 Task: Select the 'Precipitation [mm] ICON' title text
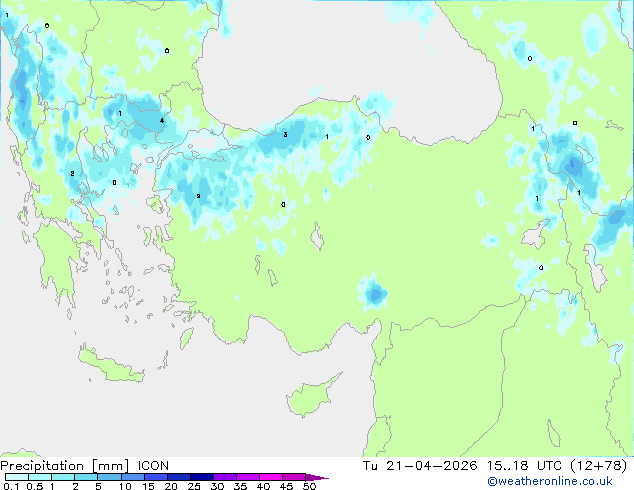click(x=85, y=466)
